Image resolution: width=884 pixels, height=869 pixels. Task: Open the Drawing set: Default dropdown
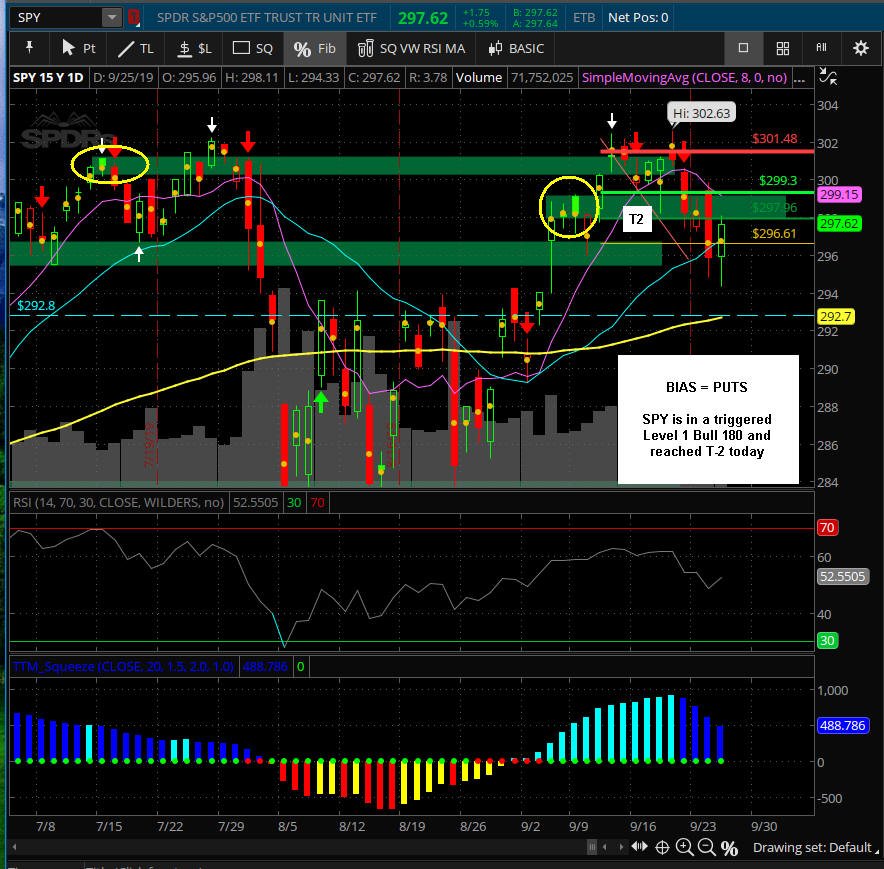coord(815,847)
